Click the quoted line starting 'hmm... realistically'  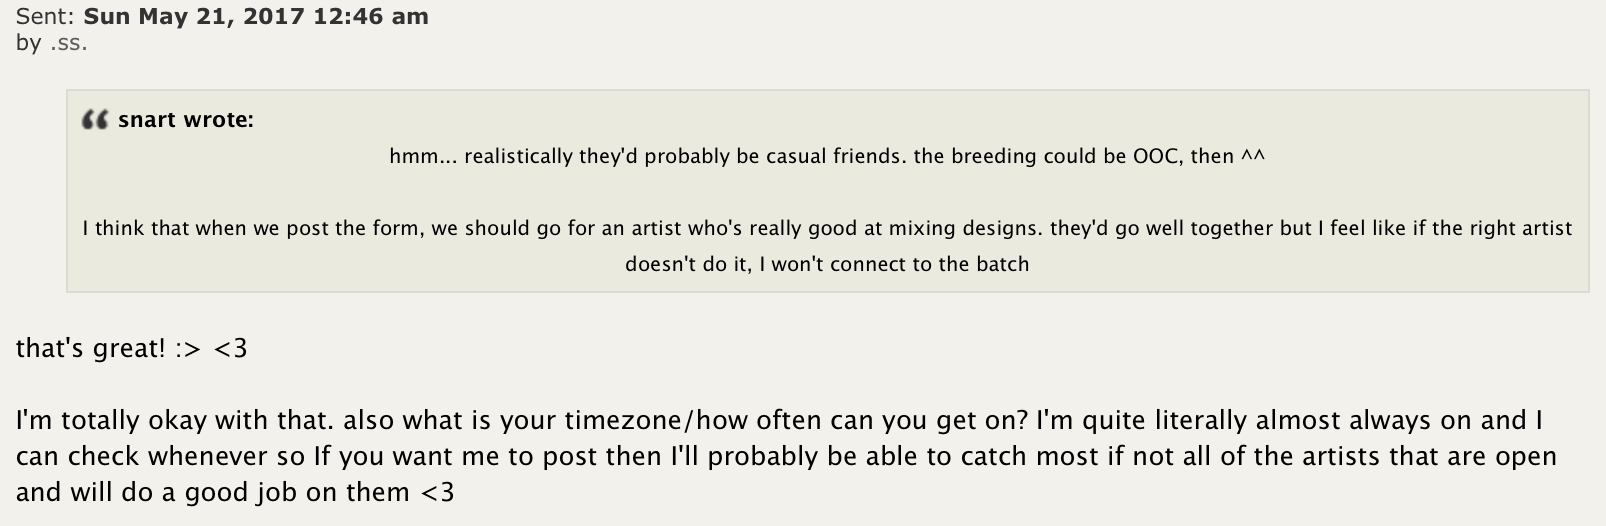tap(827, 157)
